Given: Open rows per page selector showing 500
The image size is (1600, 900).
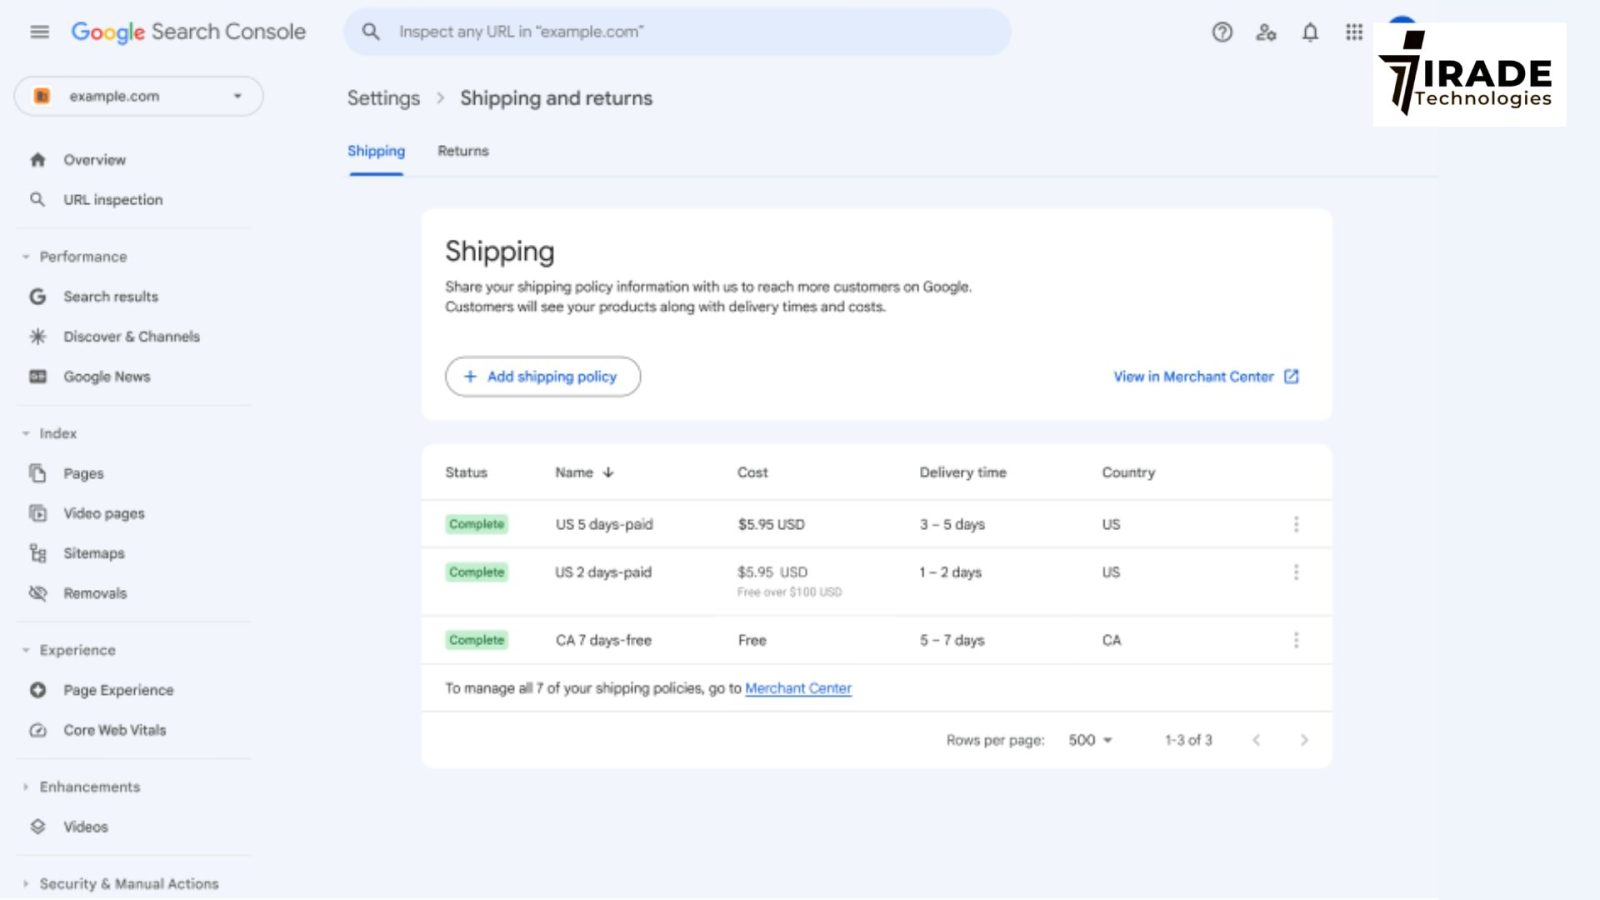Looking at the screenshot, I should point(1089,740).
